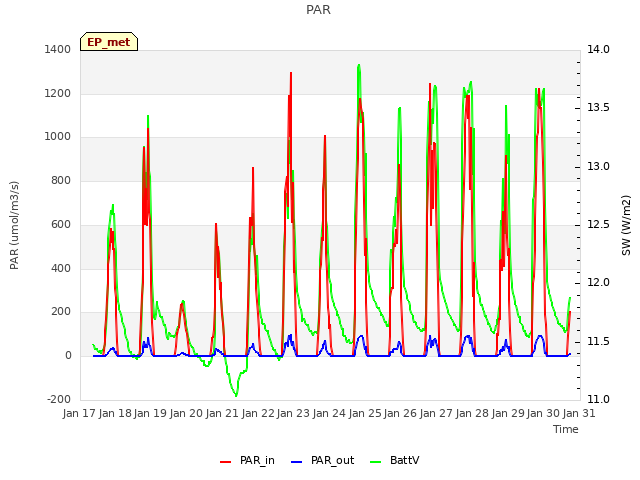Click the SW (W/m2) axis label
Screen dimensions: 640x480
[x=626, y=225]
